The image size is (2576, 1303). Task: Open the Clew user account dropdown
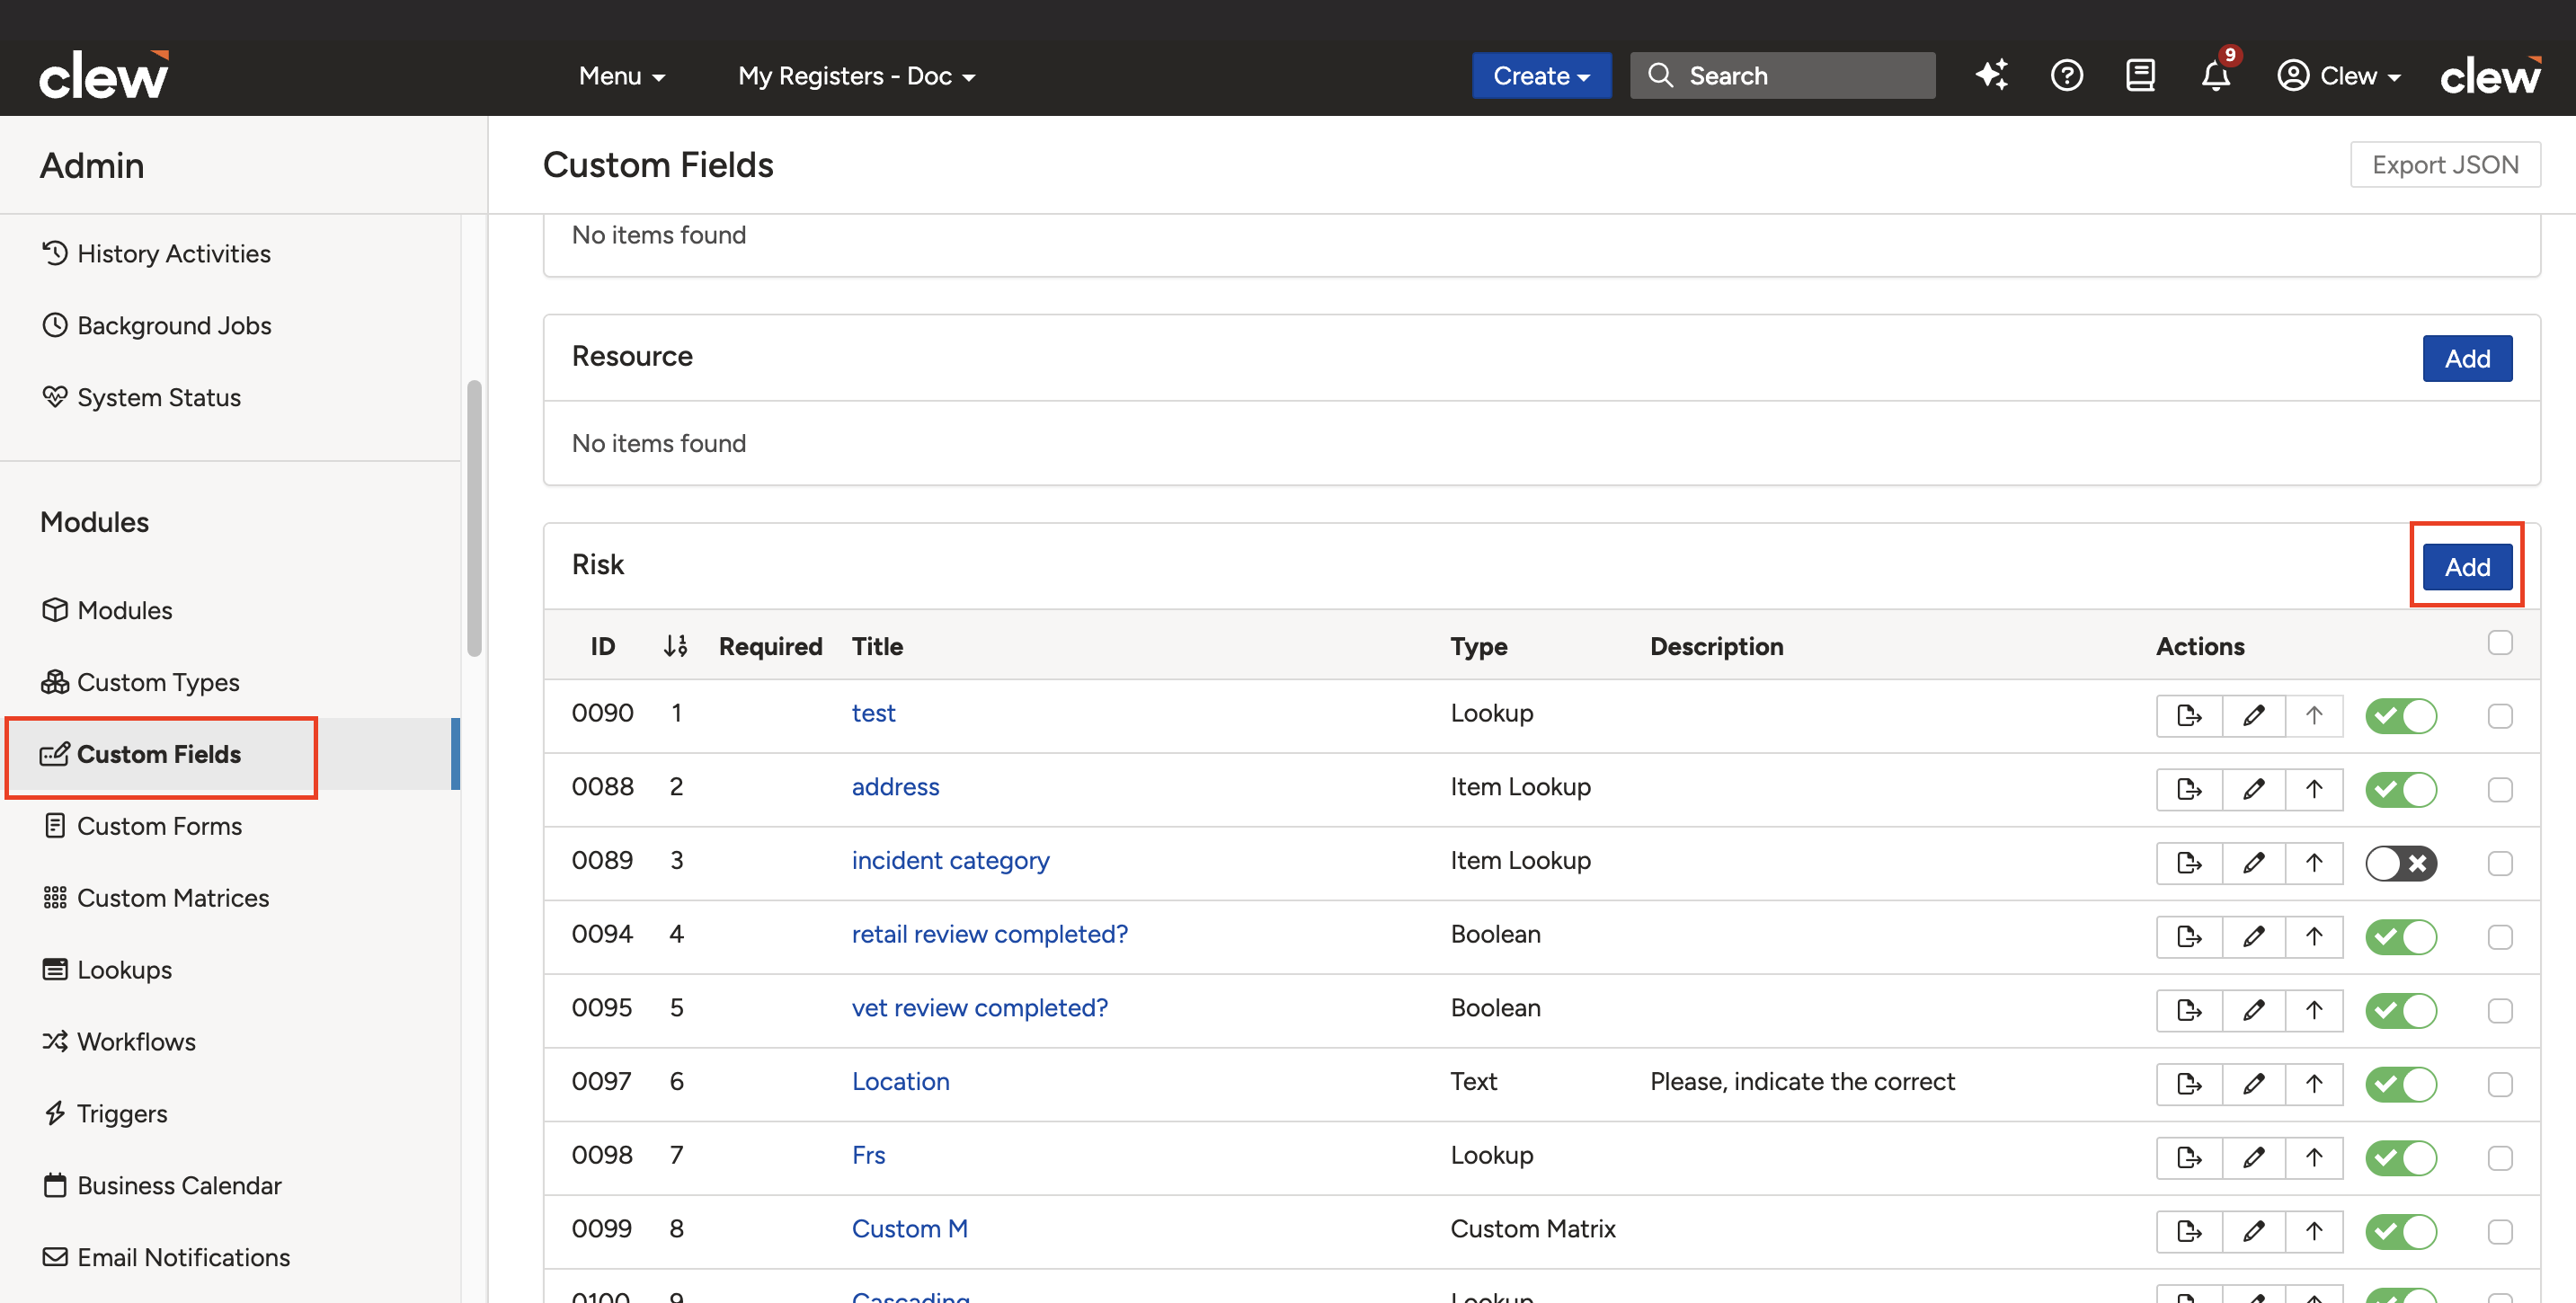pyautogui.click(x=2338, y=75)
